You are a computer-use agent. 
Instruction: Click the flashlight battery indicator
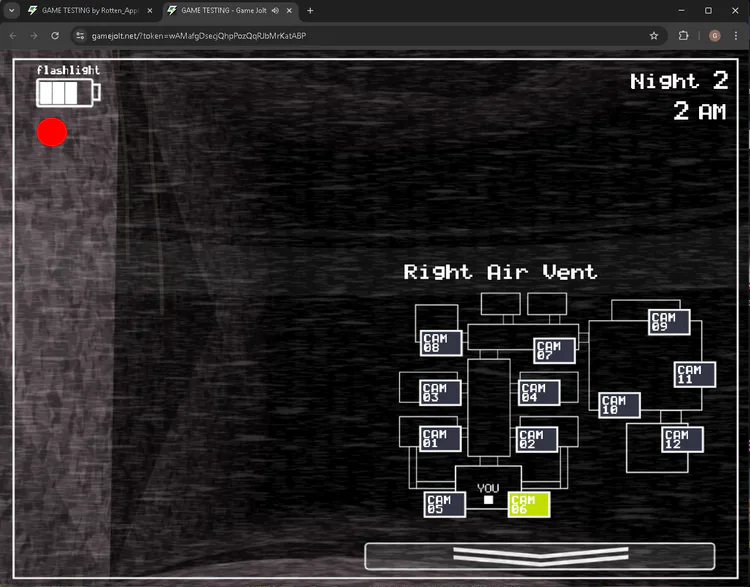[68, 93]
